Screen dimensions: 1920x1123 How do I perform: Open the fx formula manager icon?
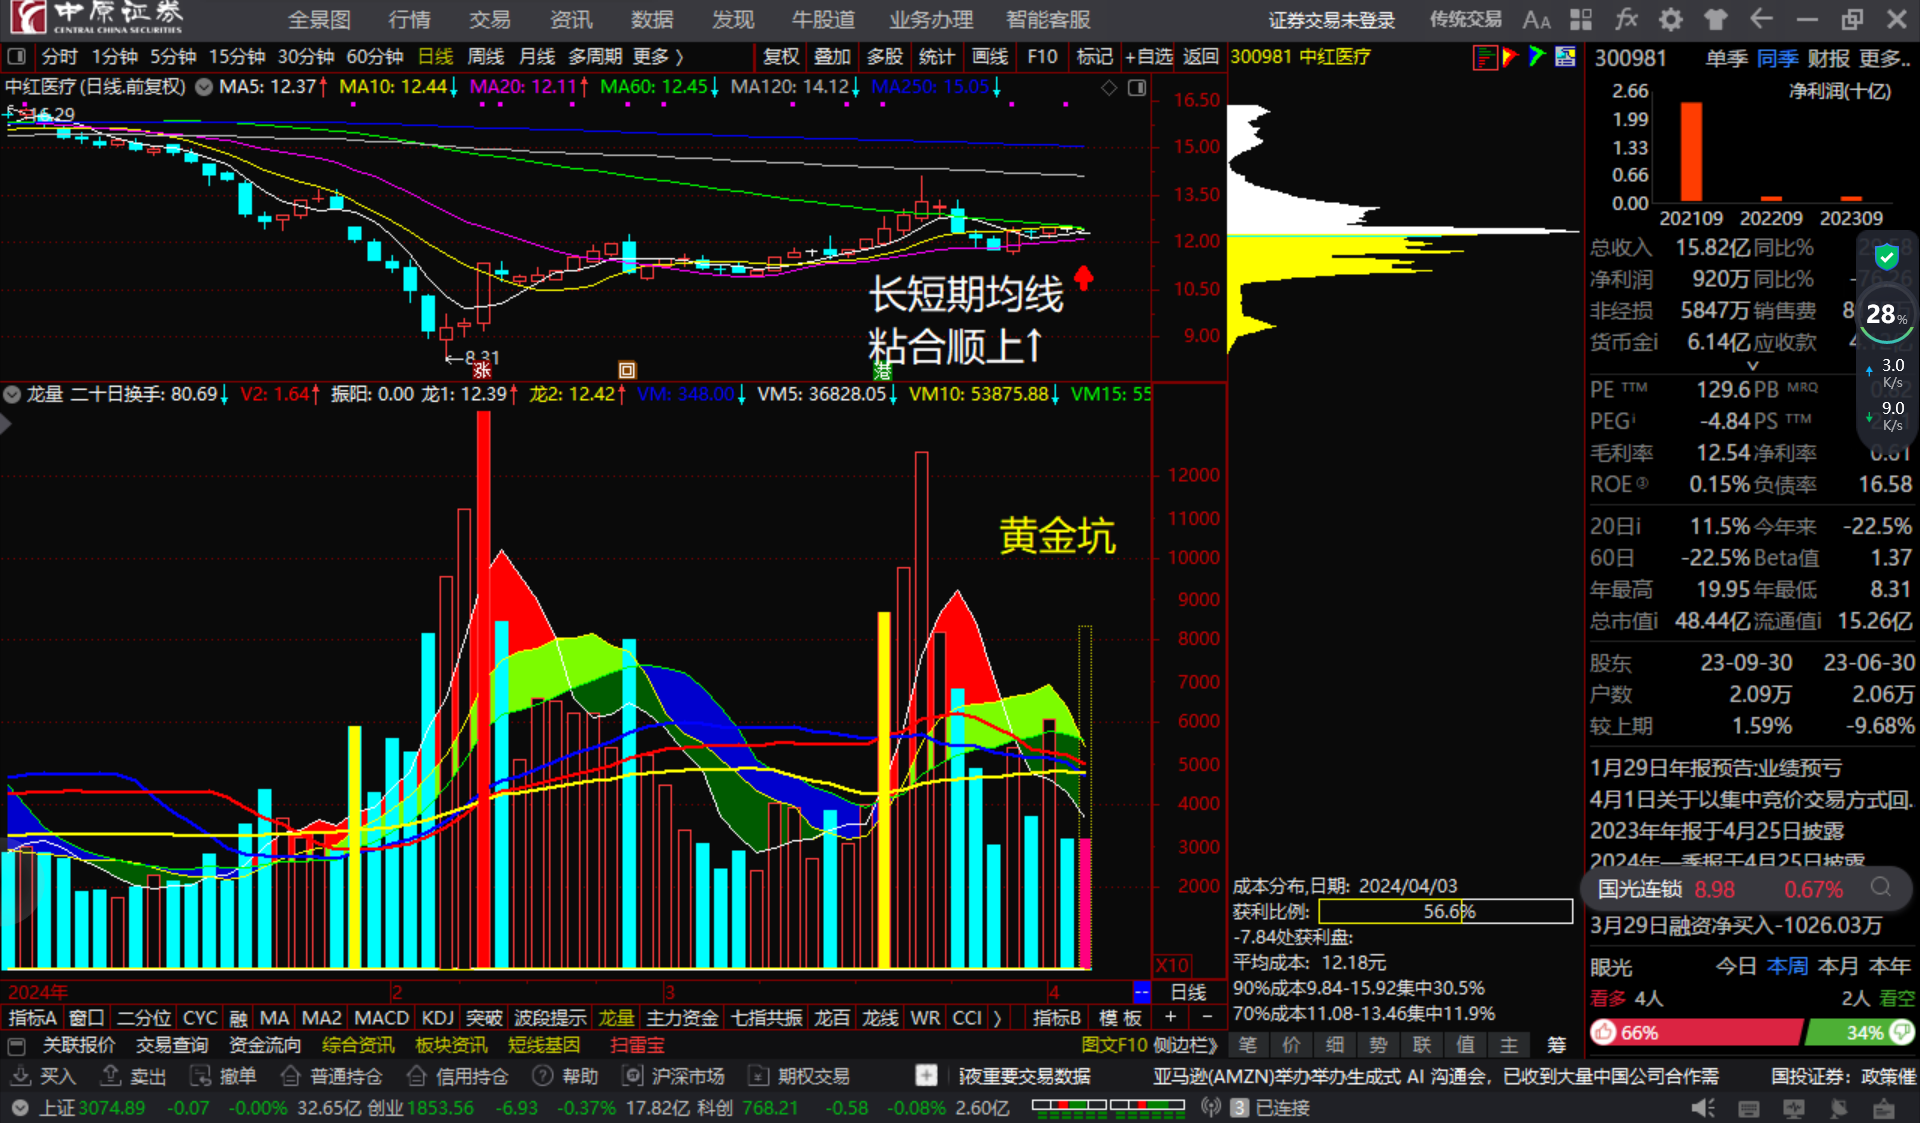[1627, 20]
